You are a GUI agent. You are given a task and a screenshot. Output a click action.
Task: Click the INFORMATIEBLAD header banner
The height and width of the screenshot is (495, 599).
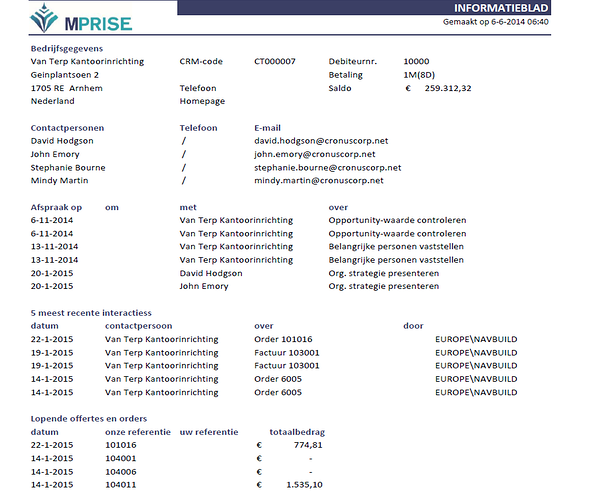(x=364, y=8)
